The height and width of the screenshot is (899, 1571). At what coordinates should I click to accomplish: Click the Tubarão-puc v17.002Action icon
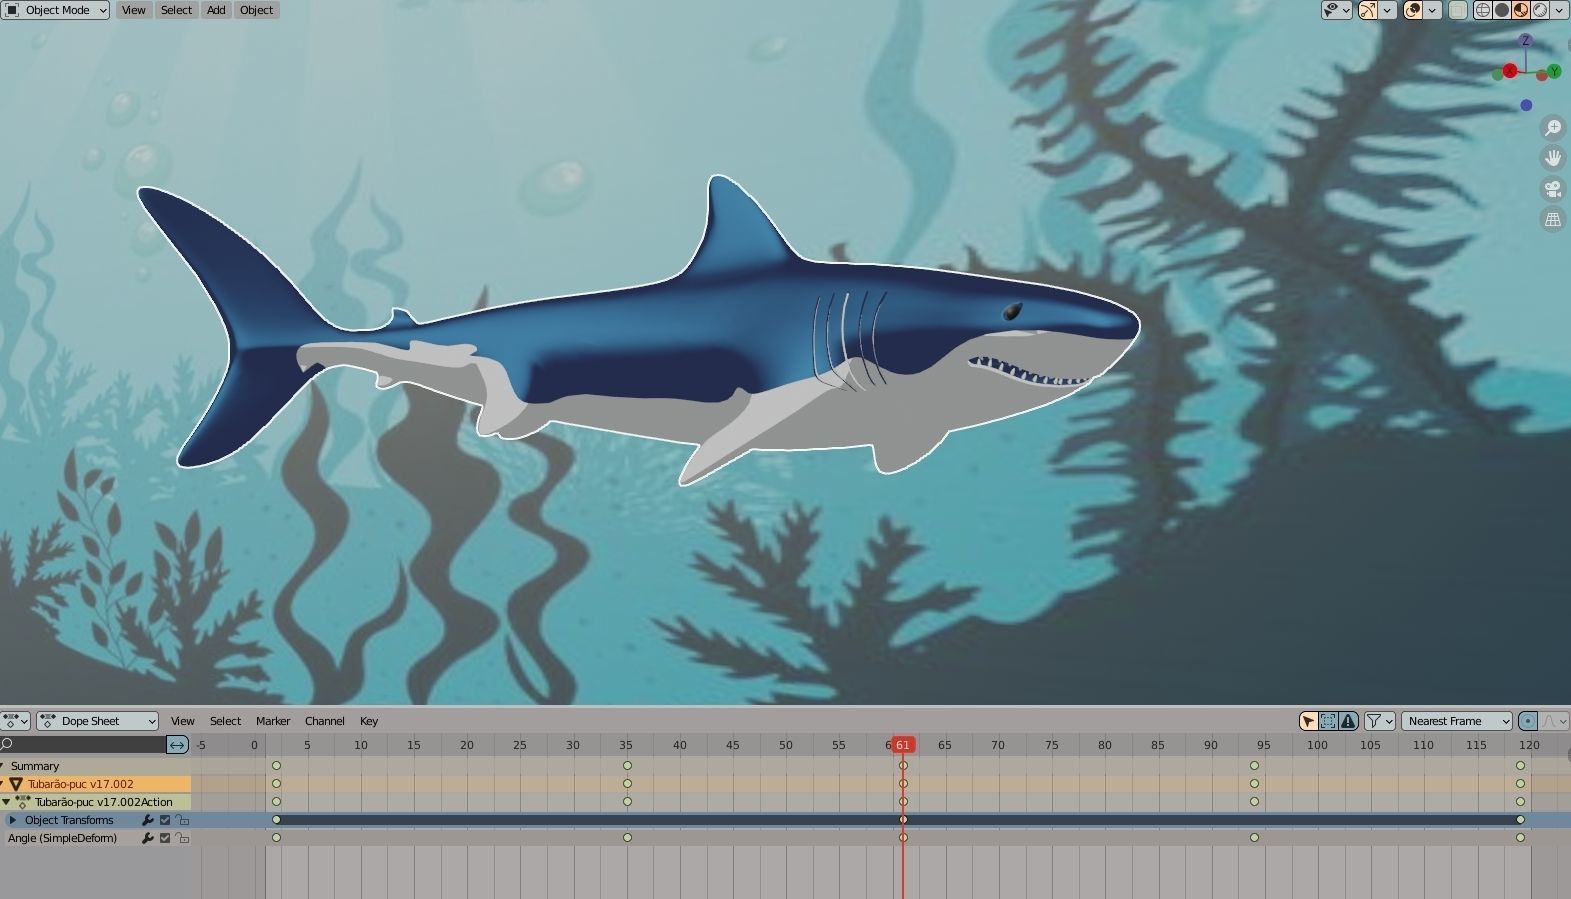[23, 802]
